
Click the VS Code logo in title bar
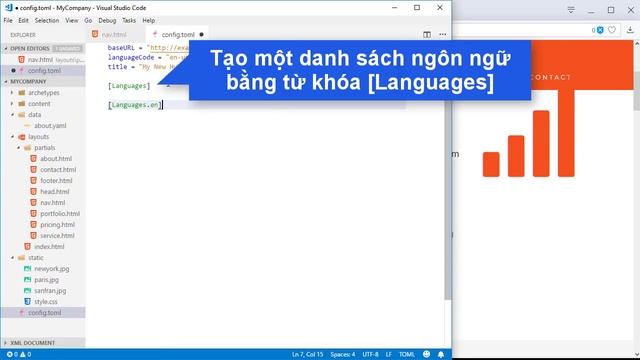[9, 7]
